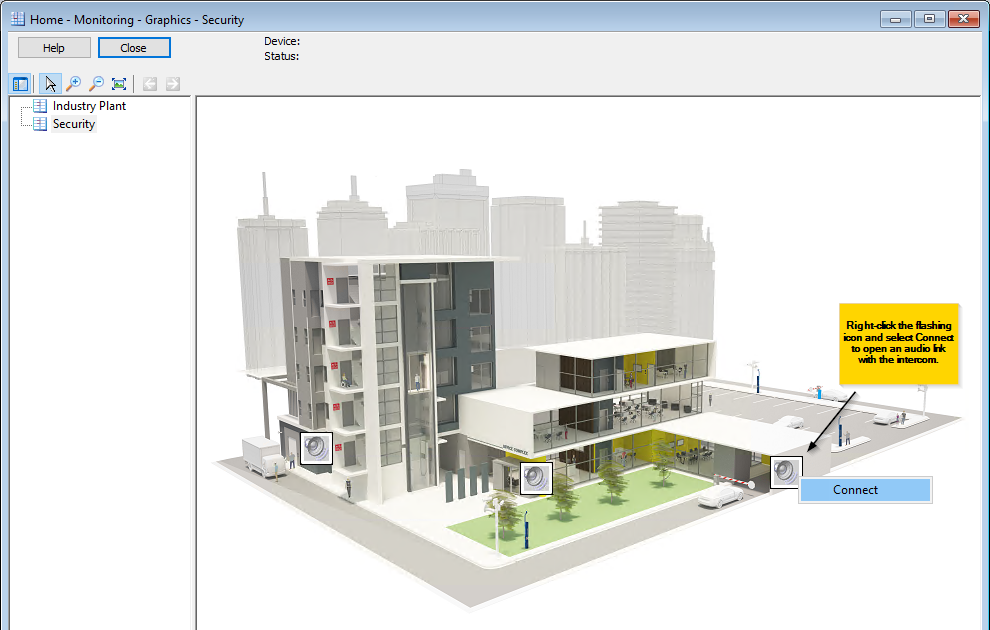This screenshot has height=630, width=990.
Task: Click the back arrow in toolbar
Action: (x=150, y=84)
